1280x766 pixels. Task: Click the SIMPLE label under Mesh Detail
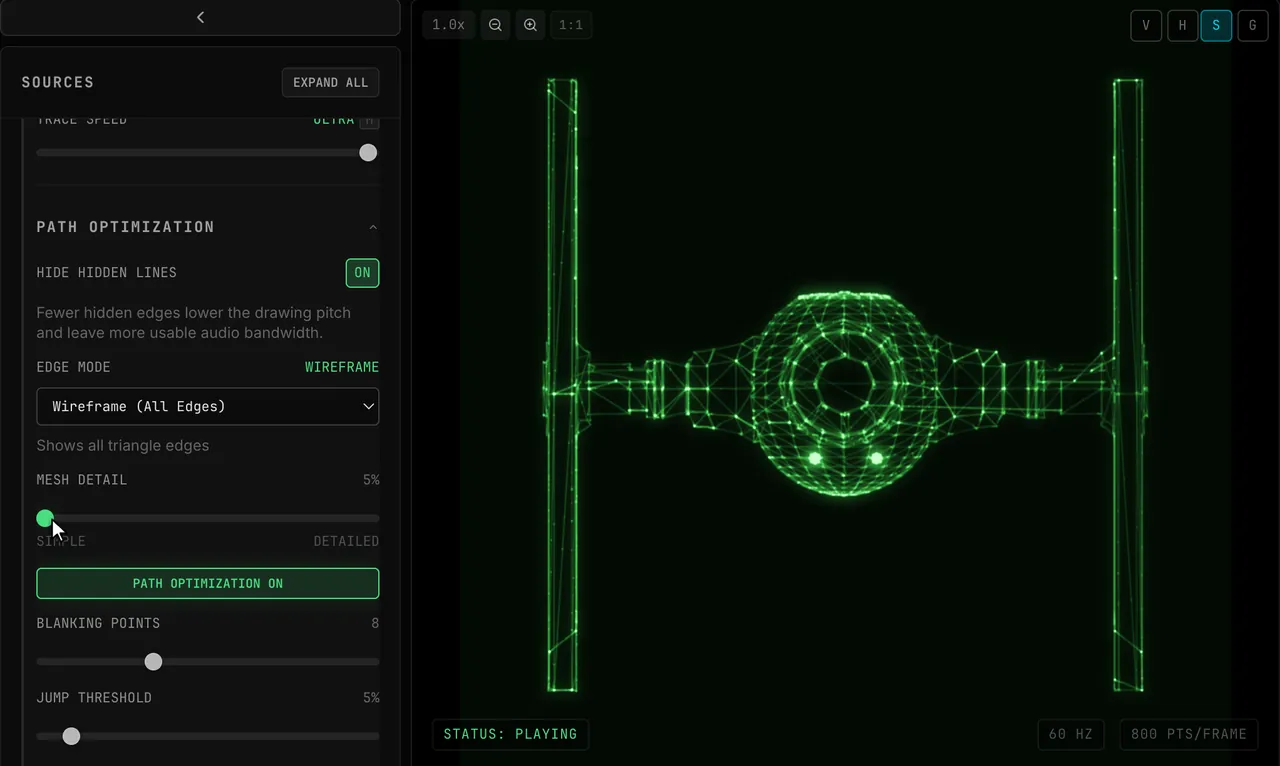pyautogui.click(x=61, y=541)
